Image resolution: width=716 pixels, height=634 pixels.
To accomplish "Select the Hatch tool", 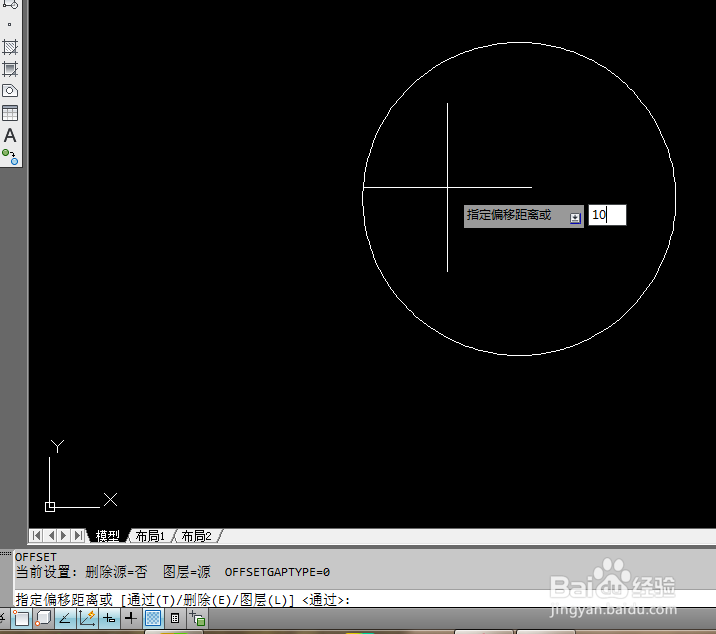I will (10, 47).
